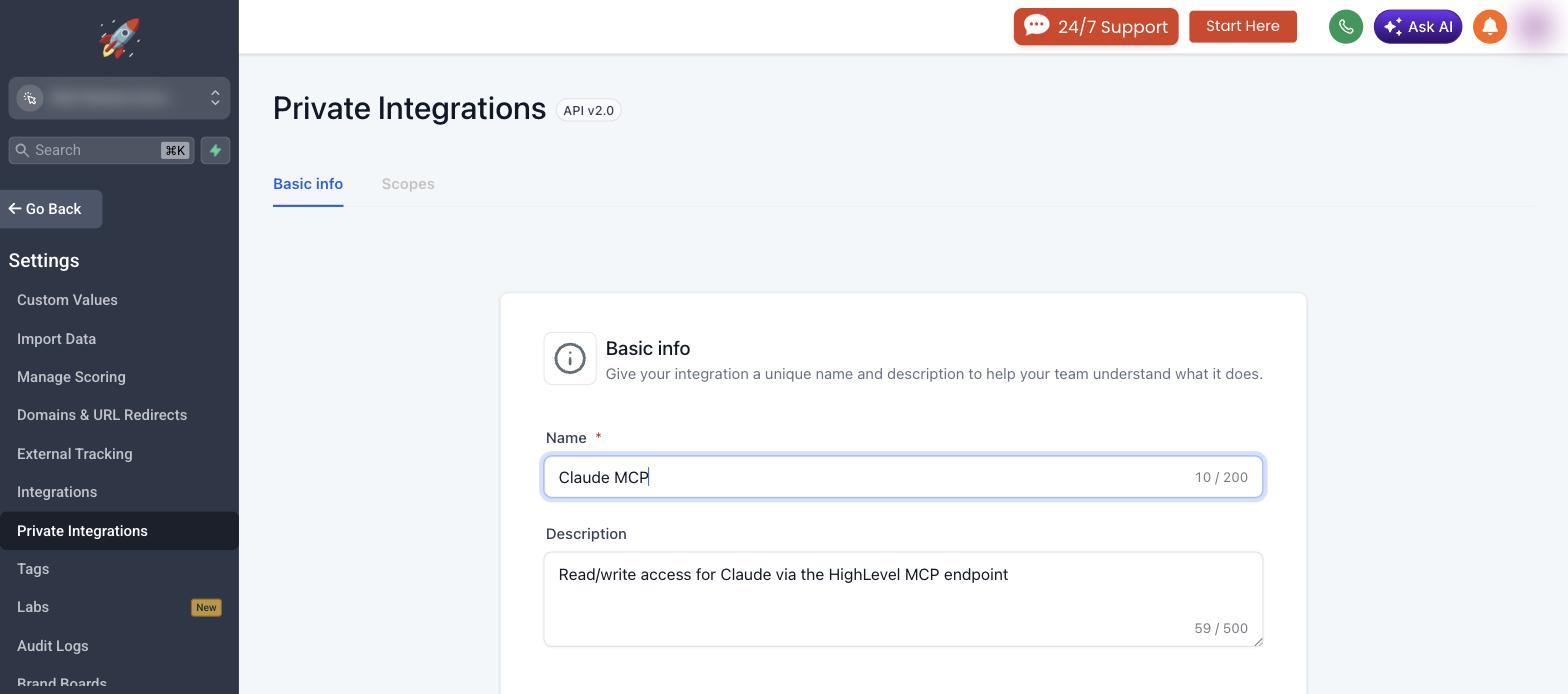Screen dimensions: 1568x694
Task: Open the orange notifications bell
Action: tap(1490, 27)
